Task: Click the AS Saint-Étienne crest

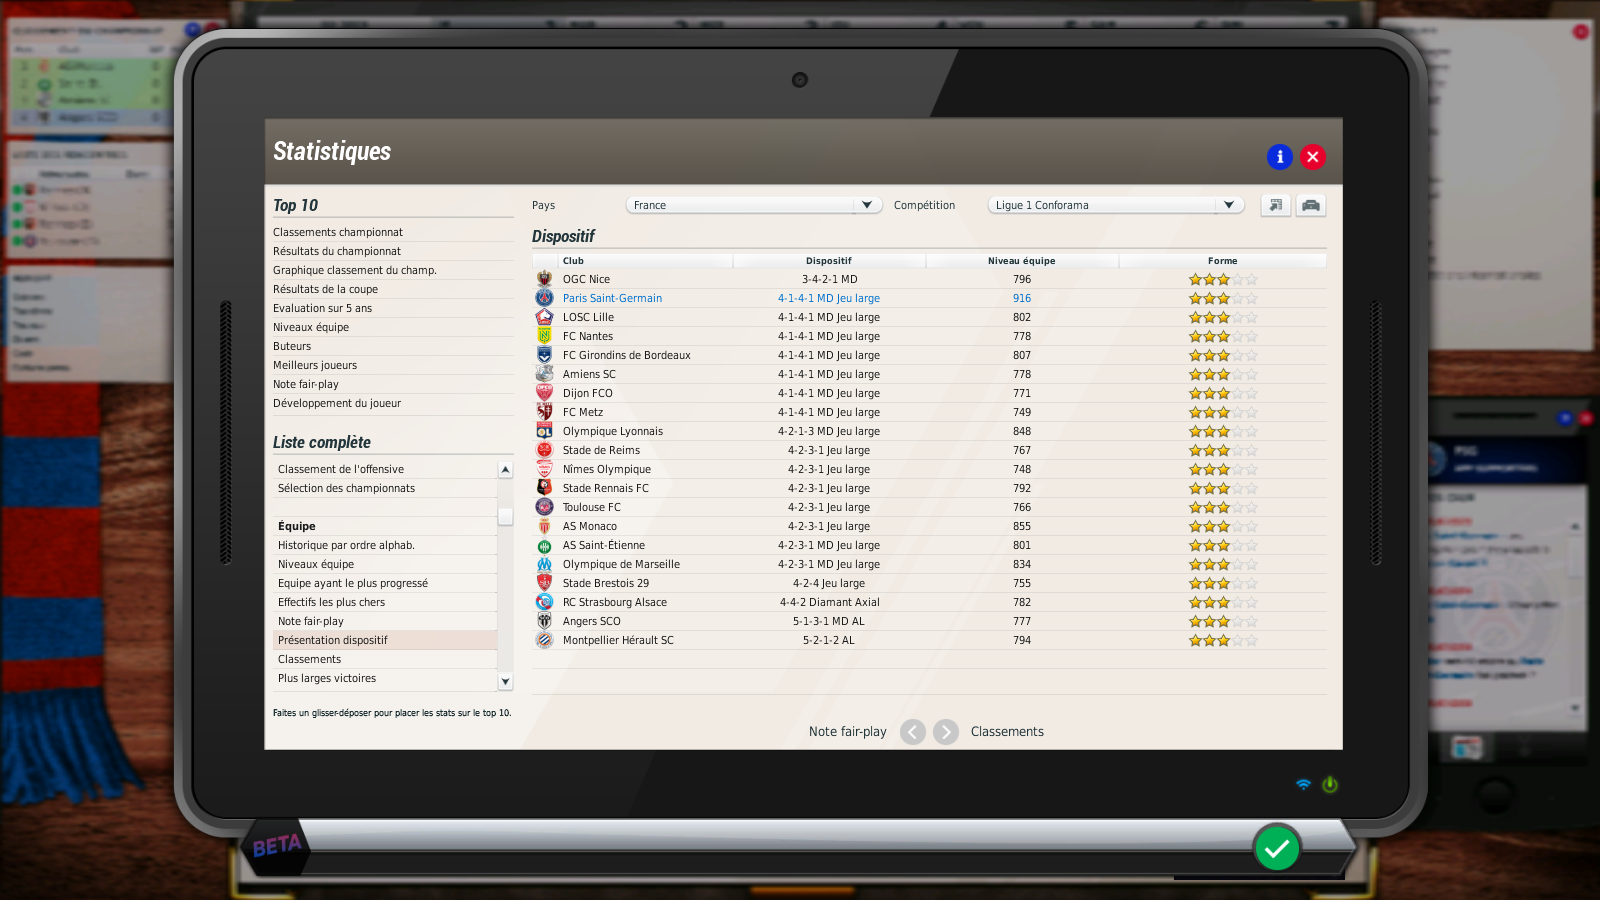Action: tap(544, 545)
